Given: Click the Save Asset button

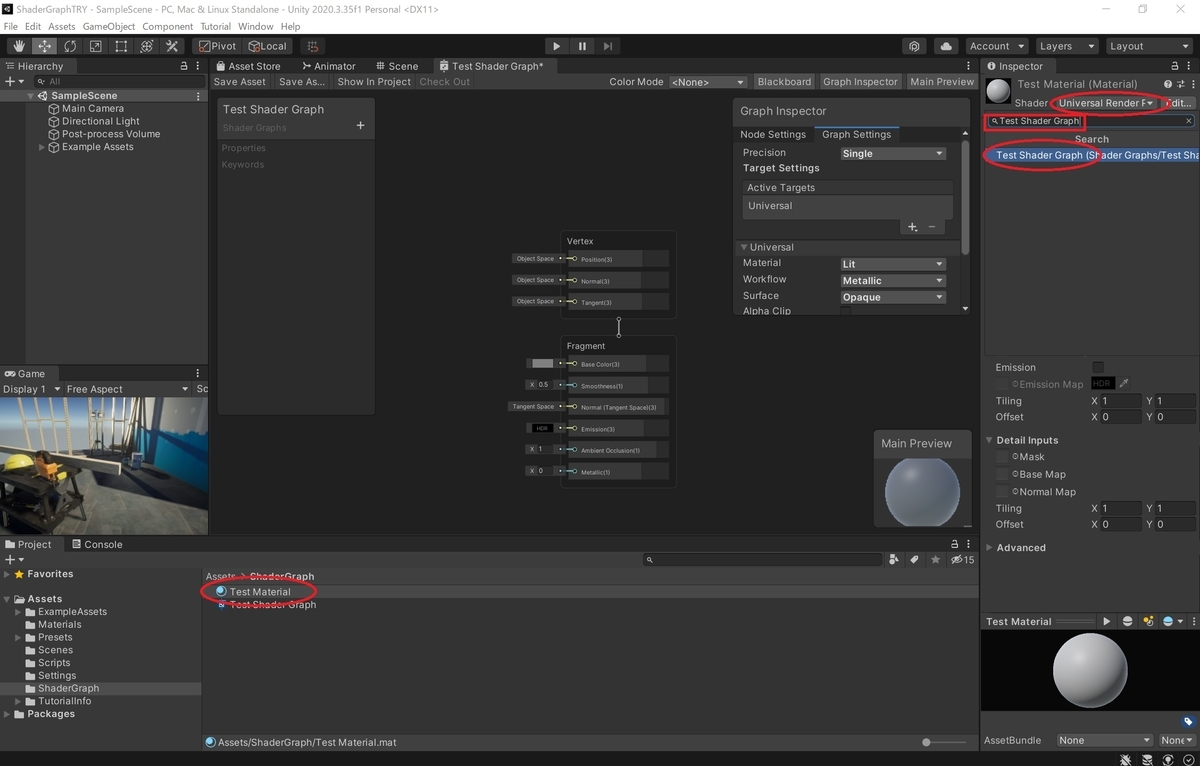Looking at the screenshot, I should (x=240, y=82).
